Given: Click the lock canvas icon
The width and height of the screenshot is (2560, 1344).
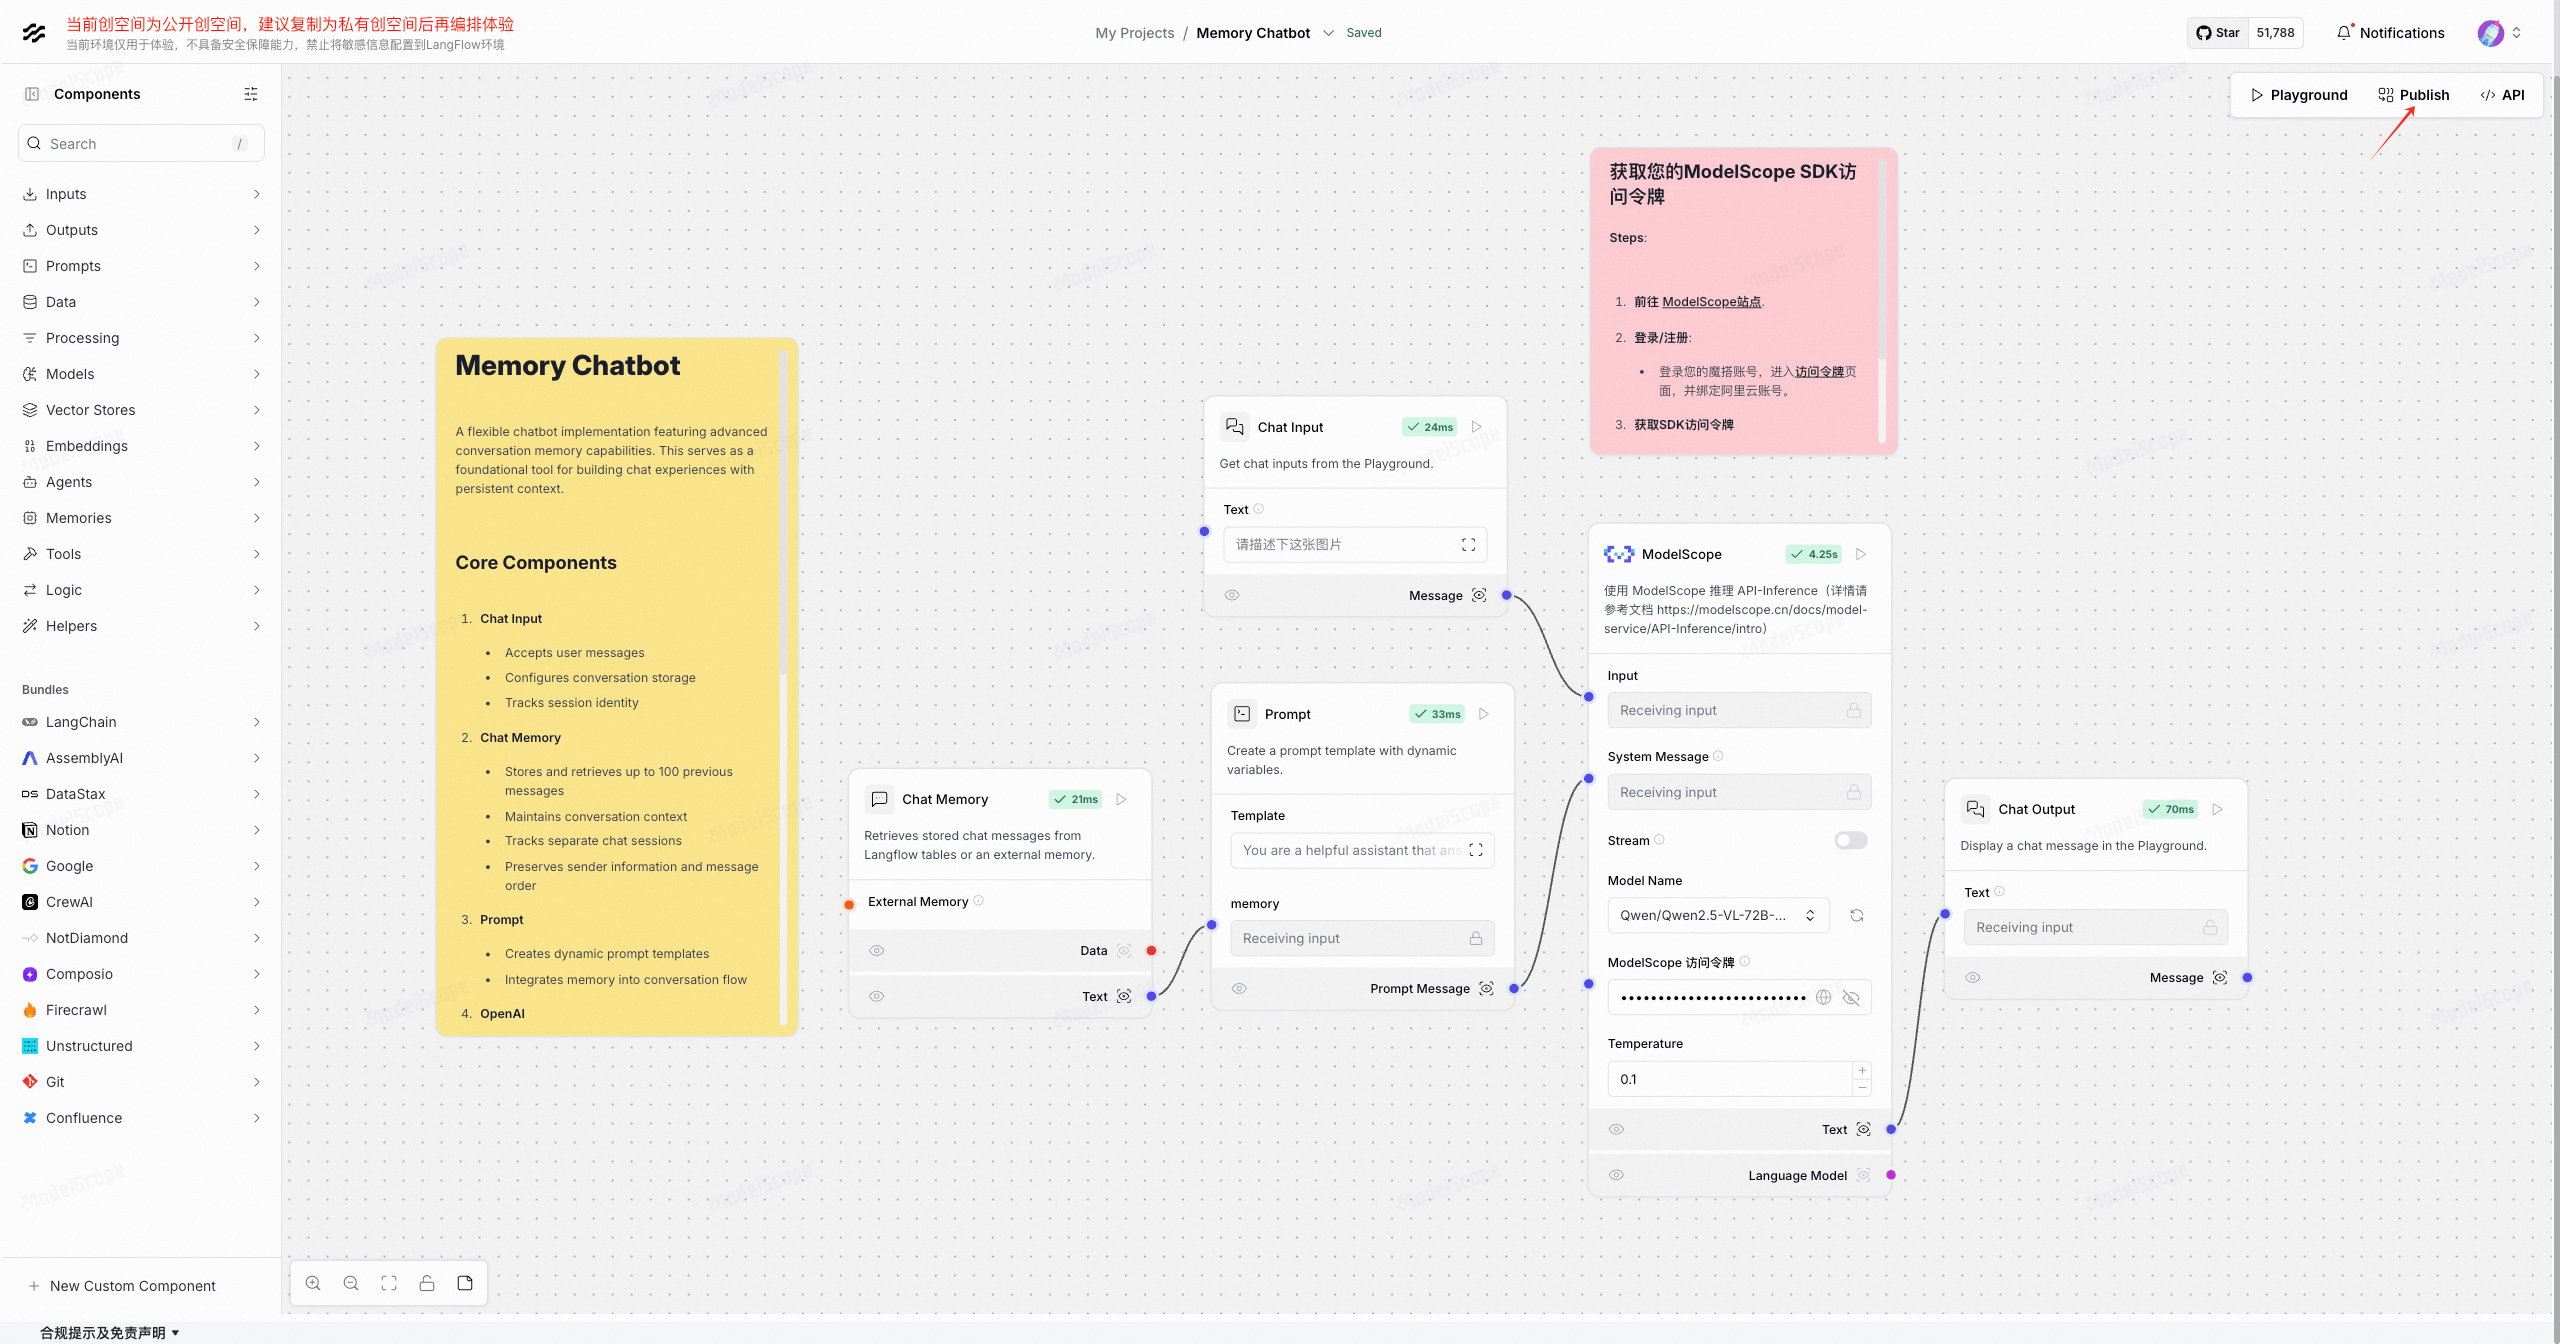Looking at the screenshot, I should [x=427, y=1283].
